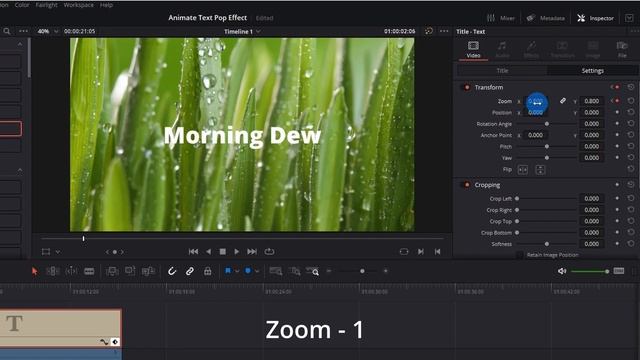The image size is (640, 360).
Task: Toggle loop playback button
Action: (269, 251)
